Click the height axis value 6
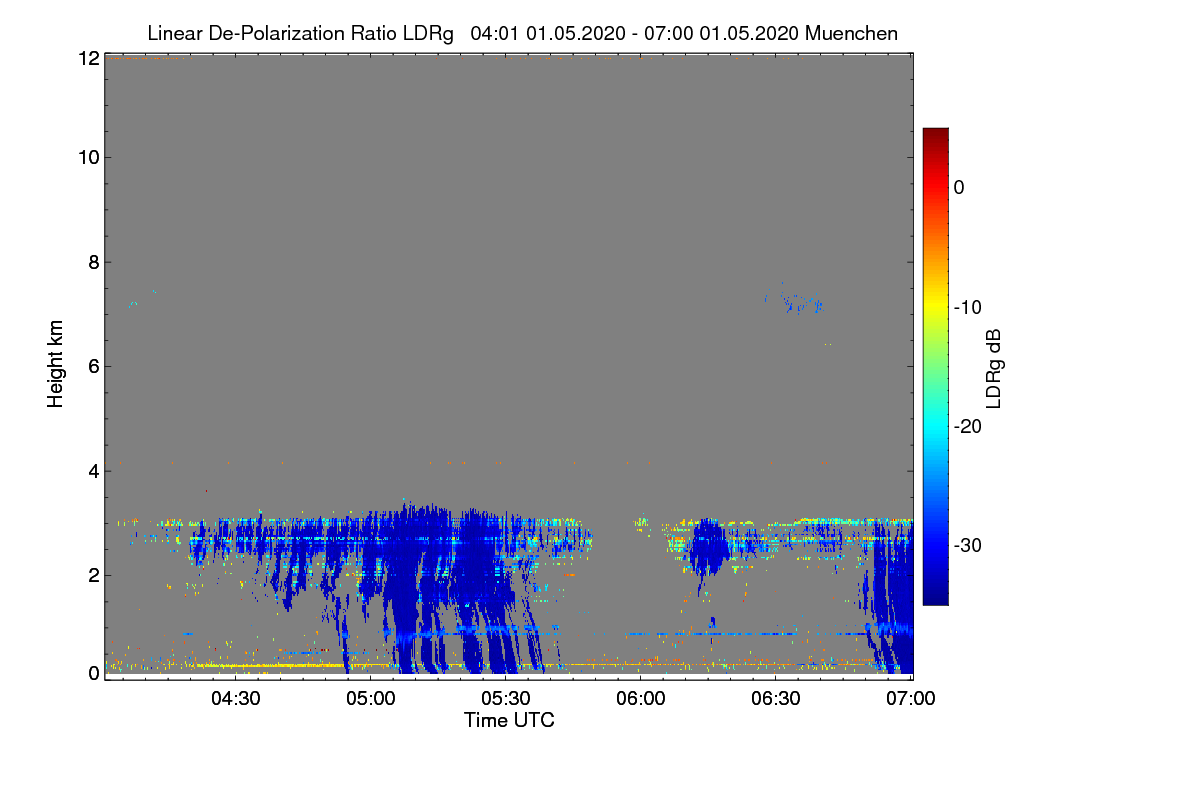Viewport: 1200px width, 800px height. tap(92, 366)
